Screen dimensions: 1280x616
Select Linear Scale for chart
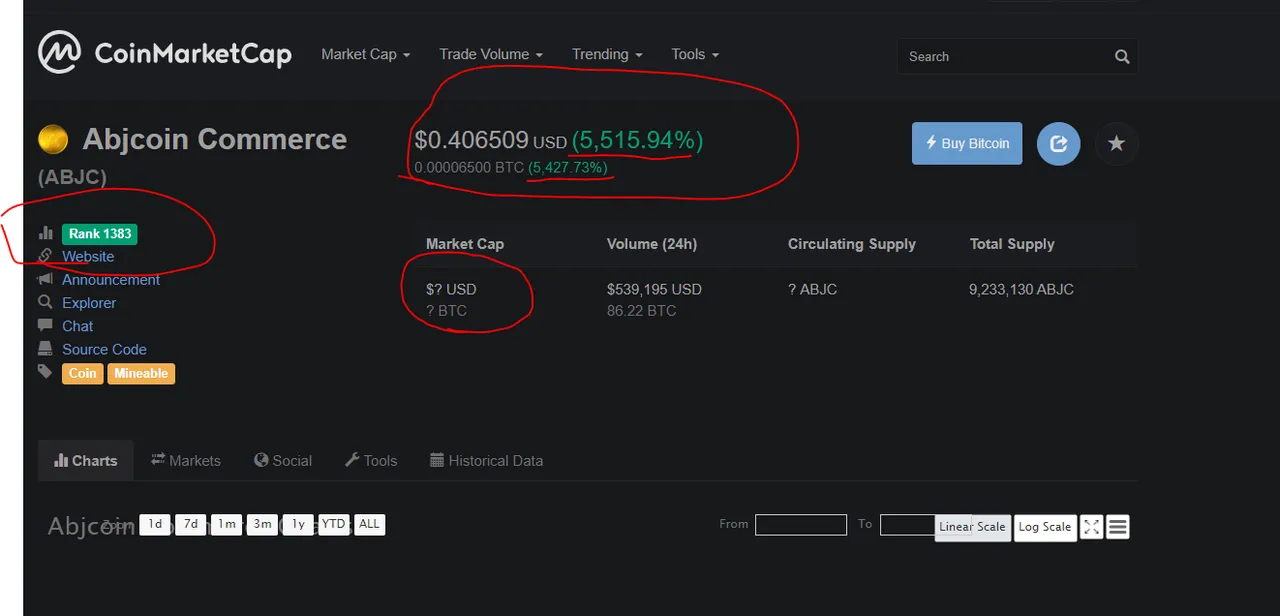coord(972,527)
